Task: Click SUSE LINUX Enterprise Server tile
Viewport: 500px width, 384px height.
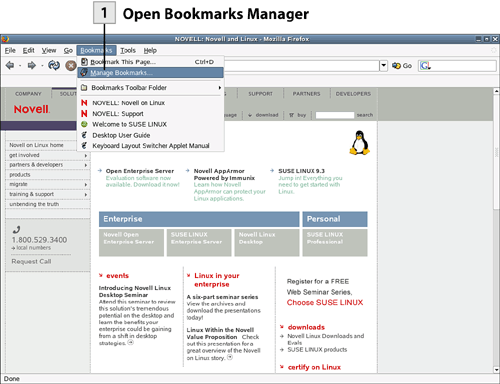Action: pyautogui.click(x=199, y=242)
